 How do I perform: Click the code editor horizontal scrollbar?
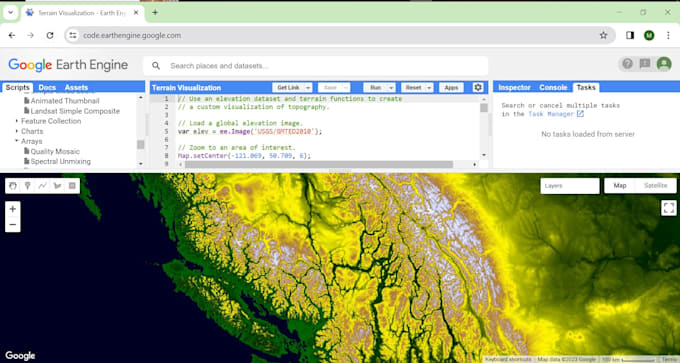[x=319, y=164]
